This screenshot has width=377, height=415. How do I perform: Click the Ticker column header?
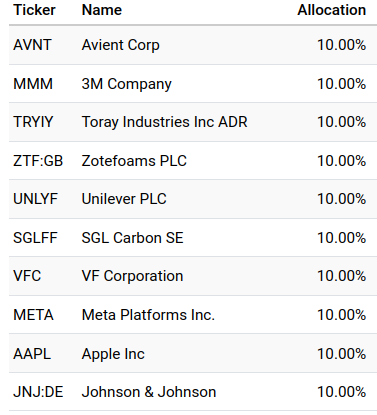coord(34,10)
